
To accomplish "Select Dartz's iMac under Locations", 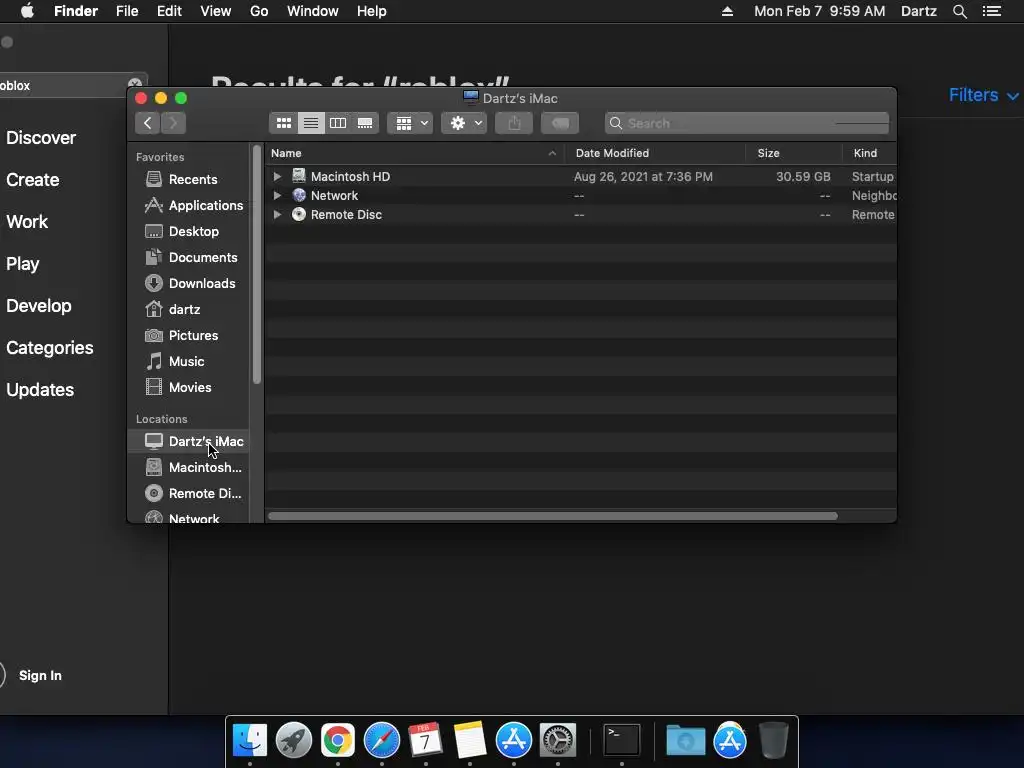I will (x=188, y=441).
